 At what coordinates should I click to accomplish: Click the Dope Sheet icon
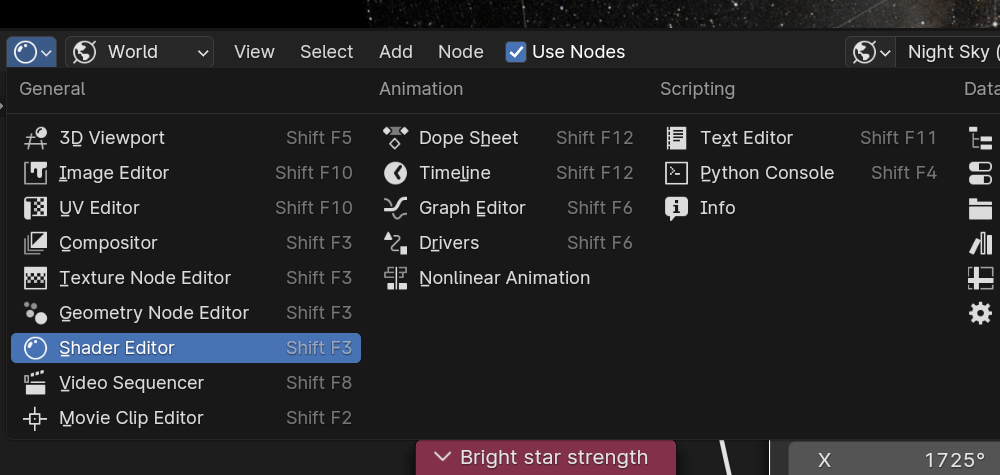[396, 138]
